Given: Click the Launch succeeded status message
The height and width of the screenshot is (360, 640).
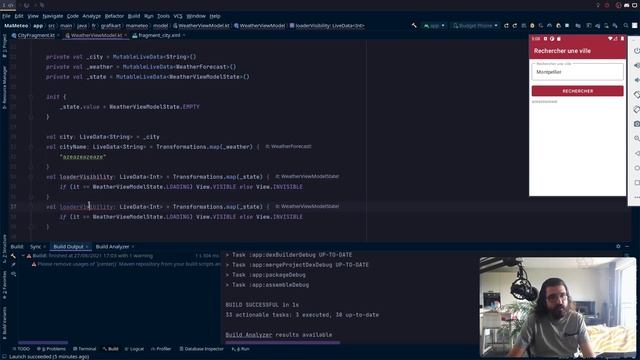Looking at the screenshot, I should (x=49, y=357).
